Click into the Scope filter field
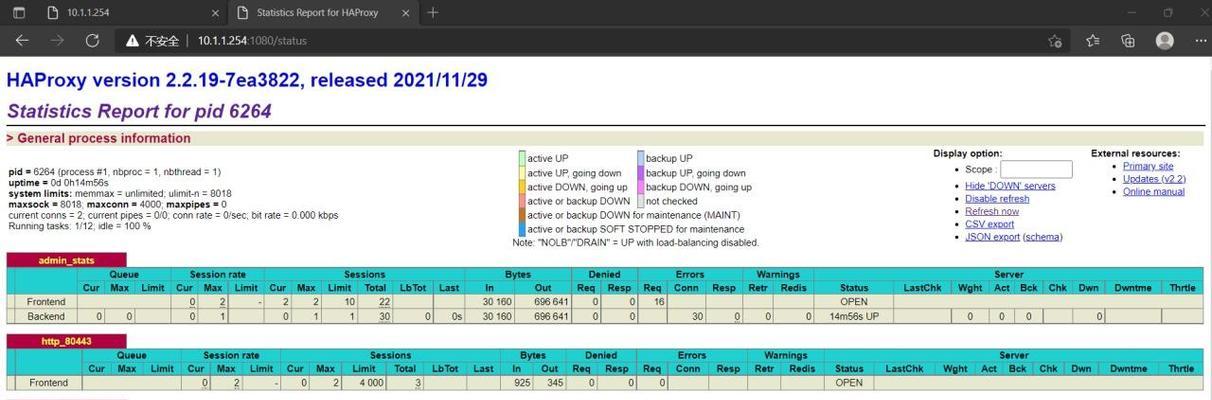Image resolution: width=1212 pixels, height=400 pixels. click(x=1036, y=170)
